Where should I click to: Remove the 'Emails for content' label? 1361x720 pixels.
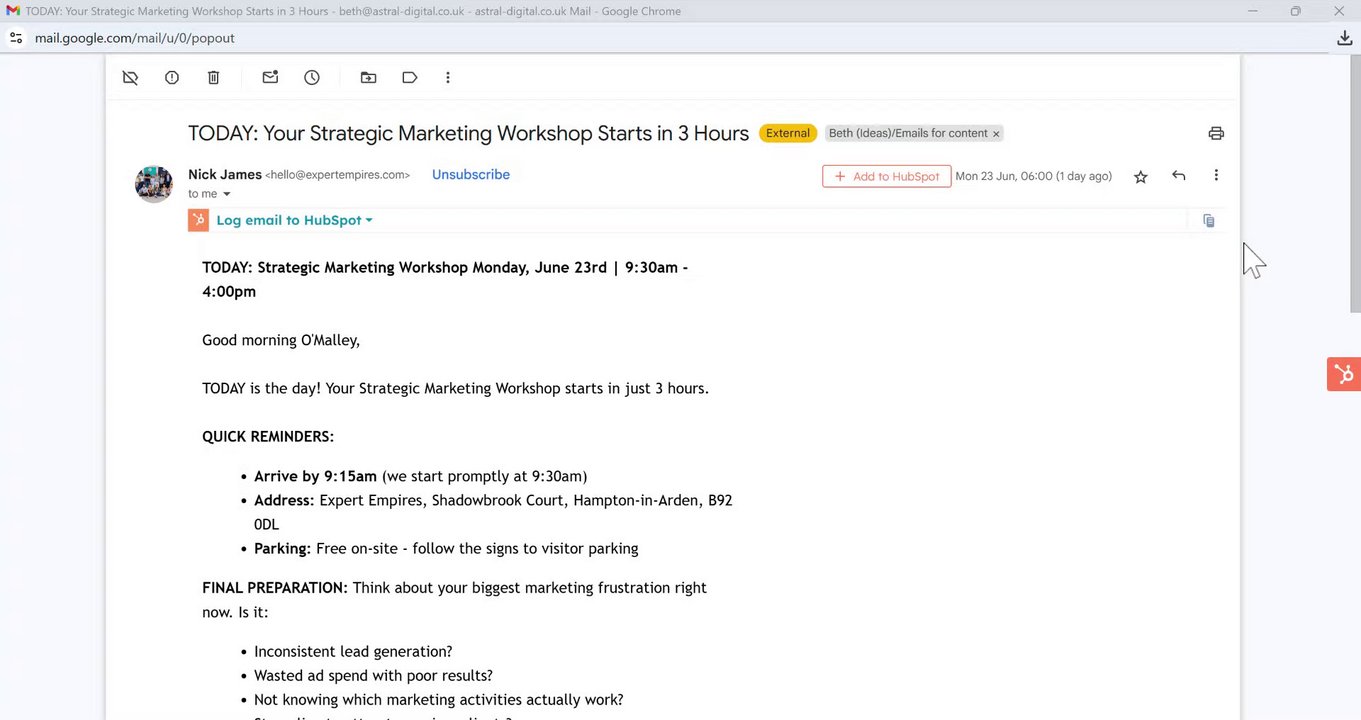coord(996,133)
